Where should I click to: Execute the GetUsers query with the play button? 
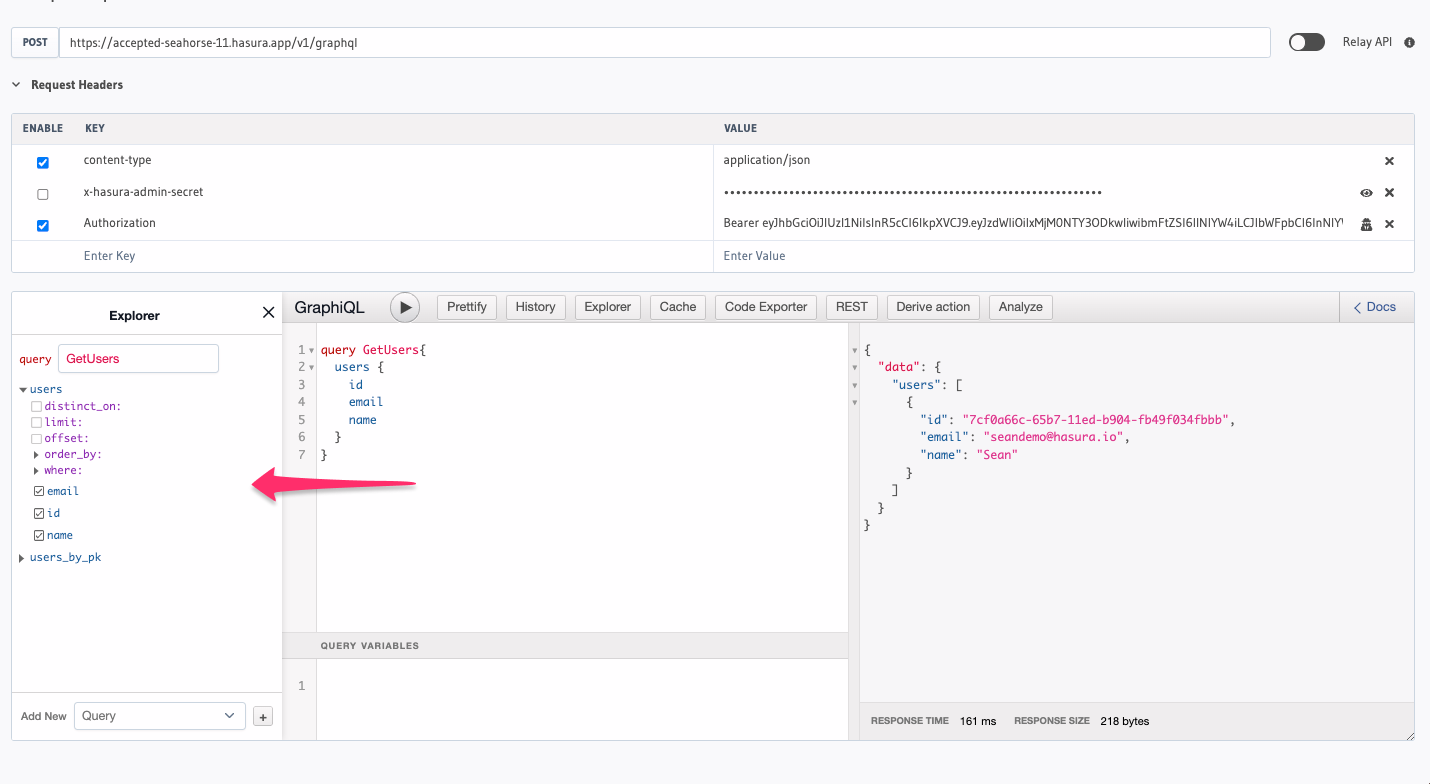tap(404, 307)
